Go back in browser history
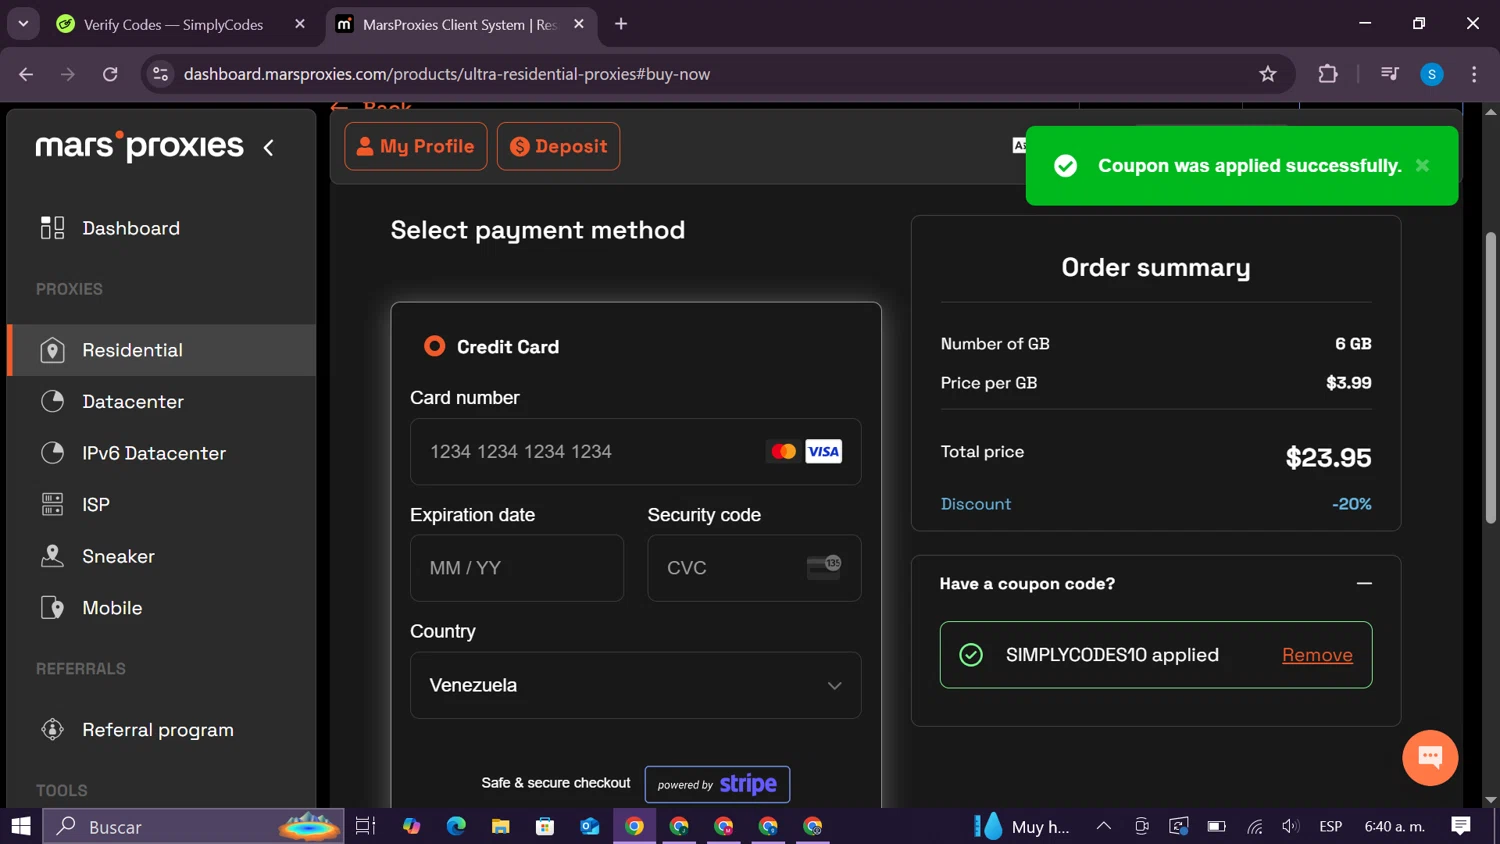 [x=26, y=74]
